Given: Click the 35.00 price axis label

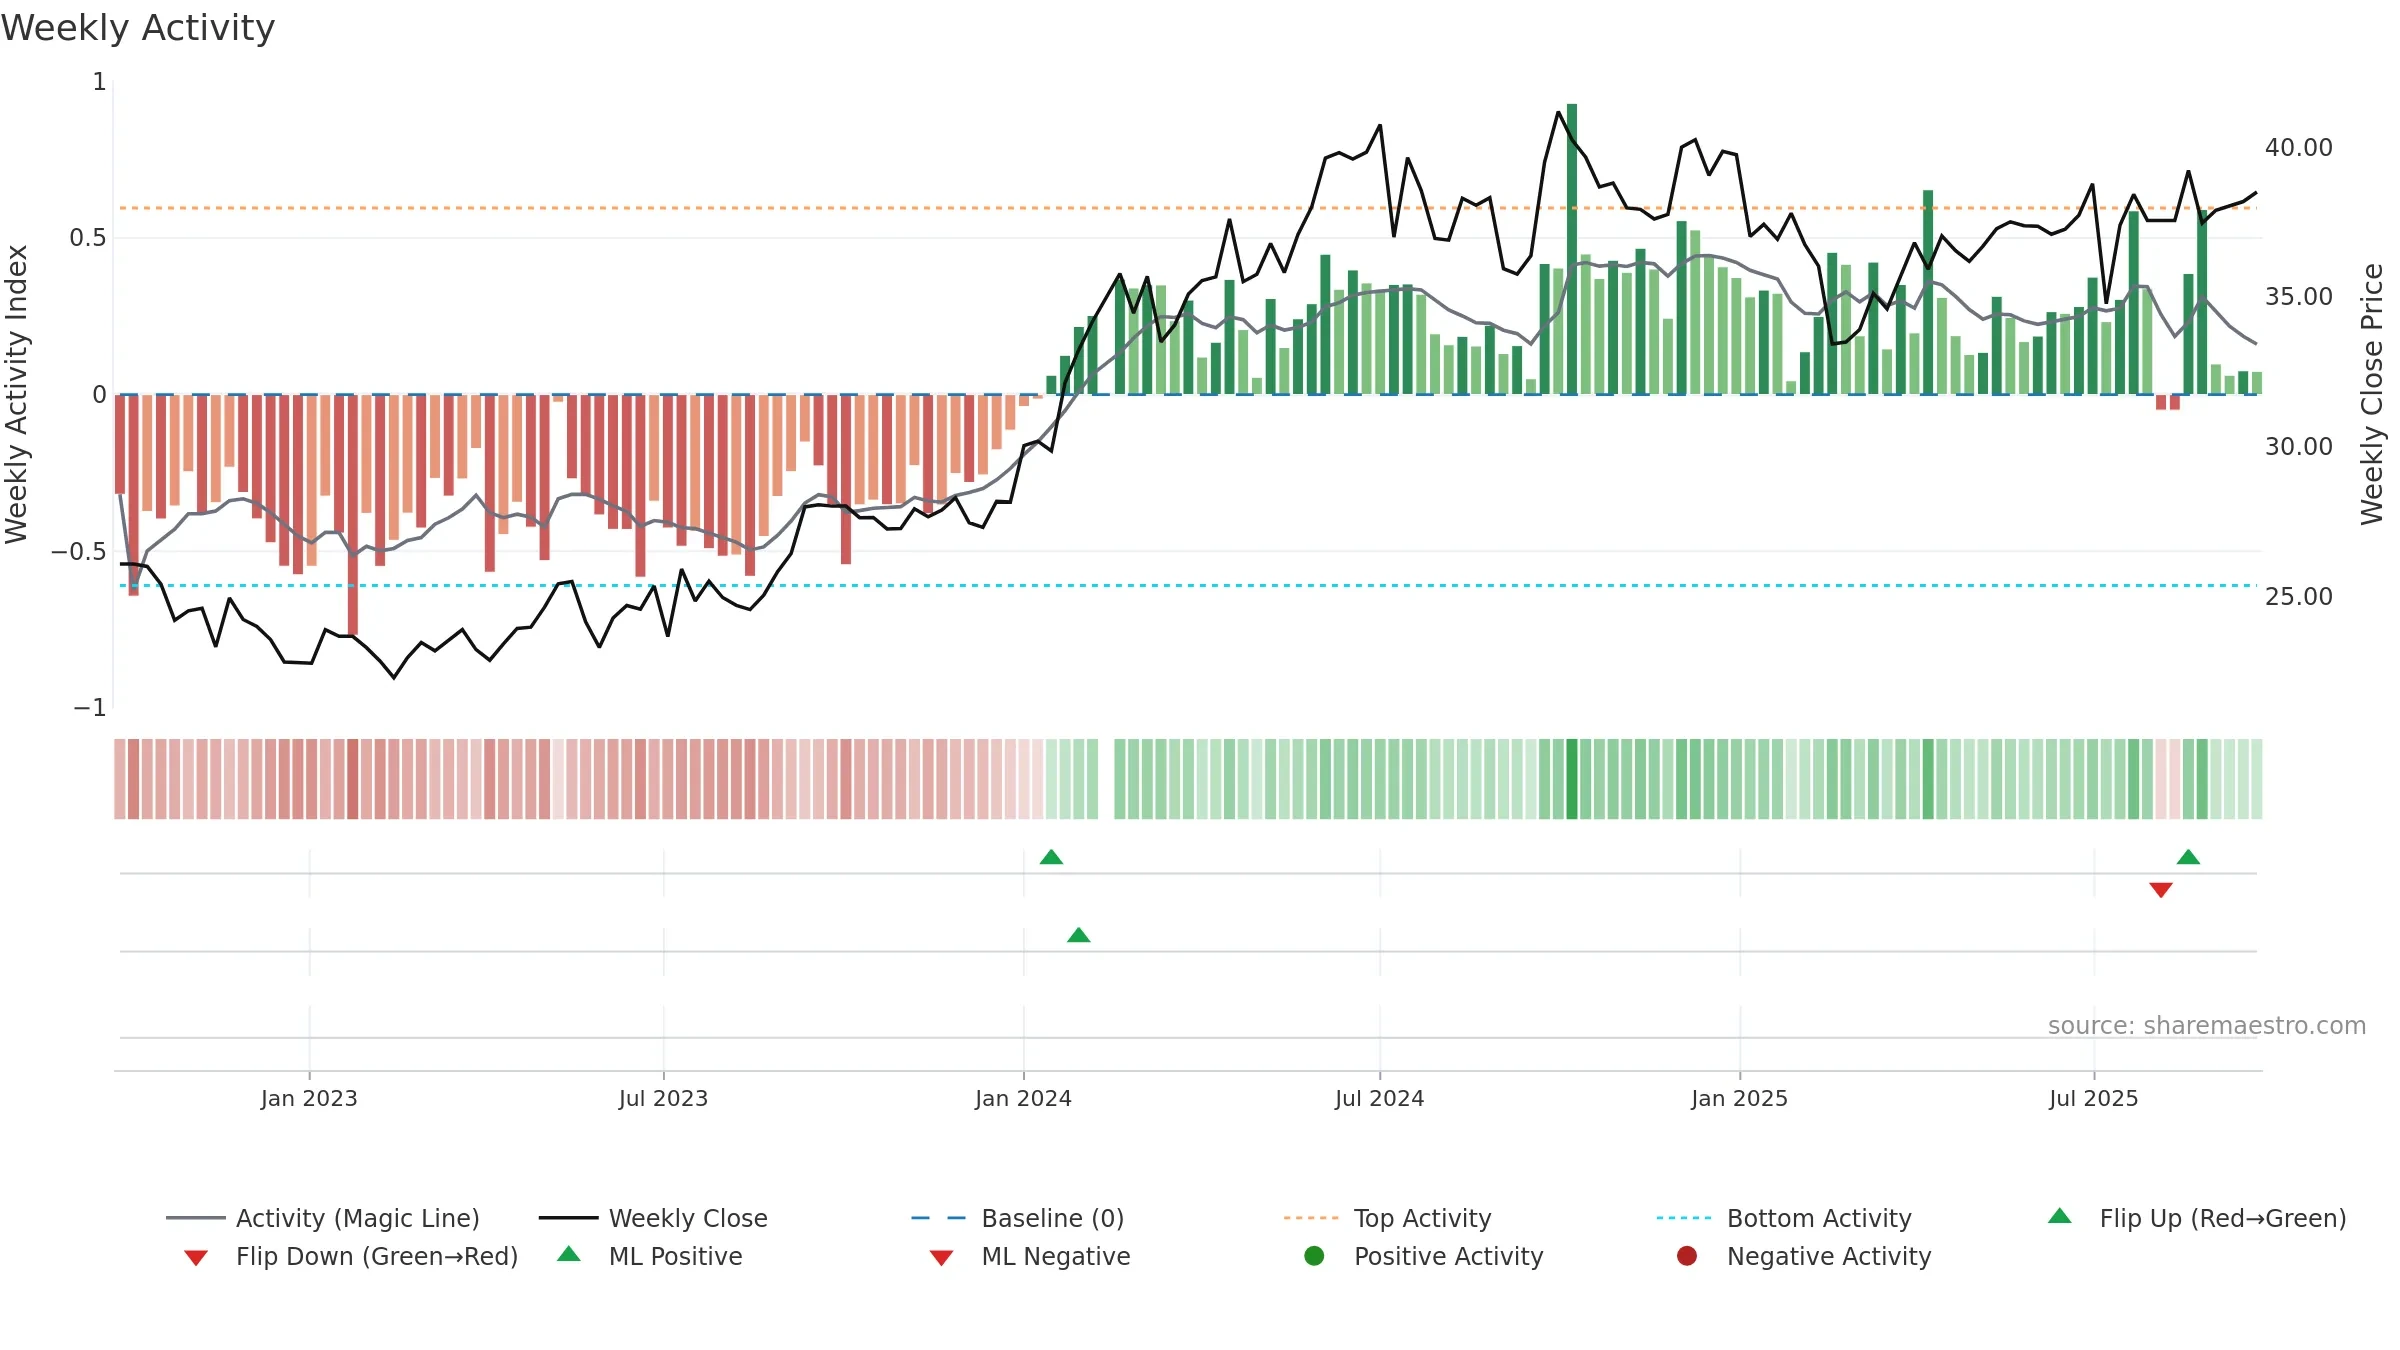Looking at the screenshot, I should (2299, 297).
